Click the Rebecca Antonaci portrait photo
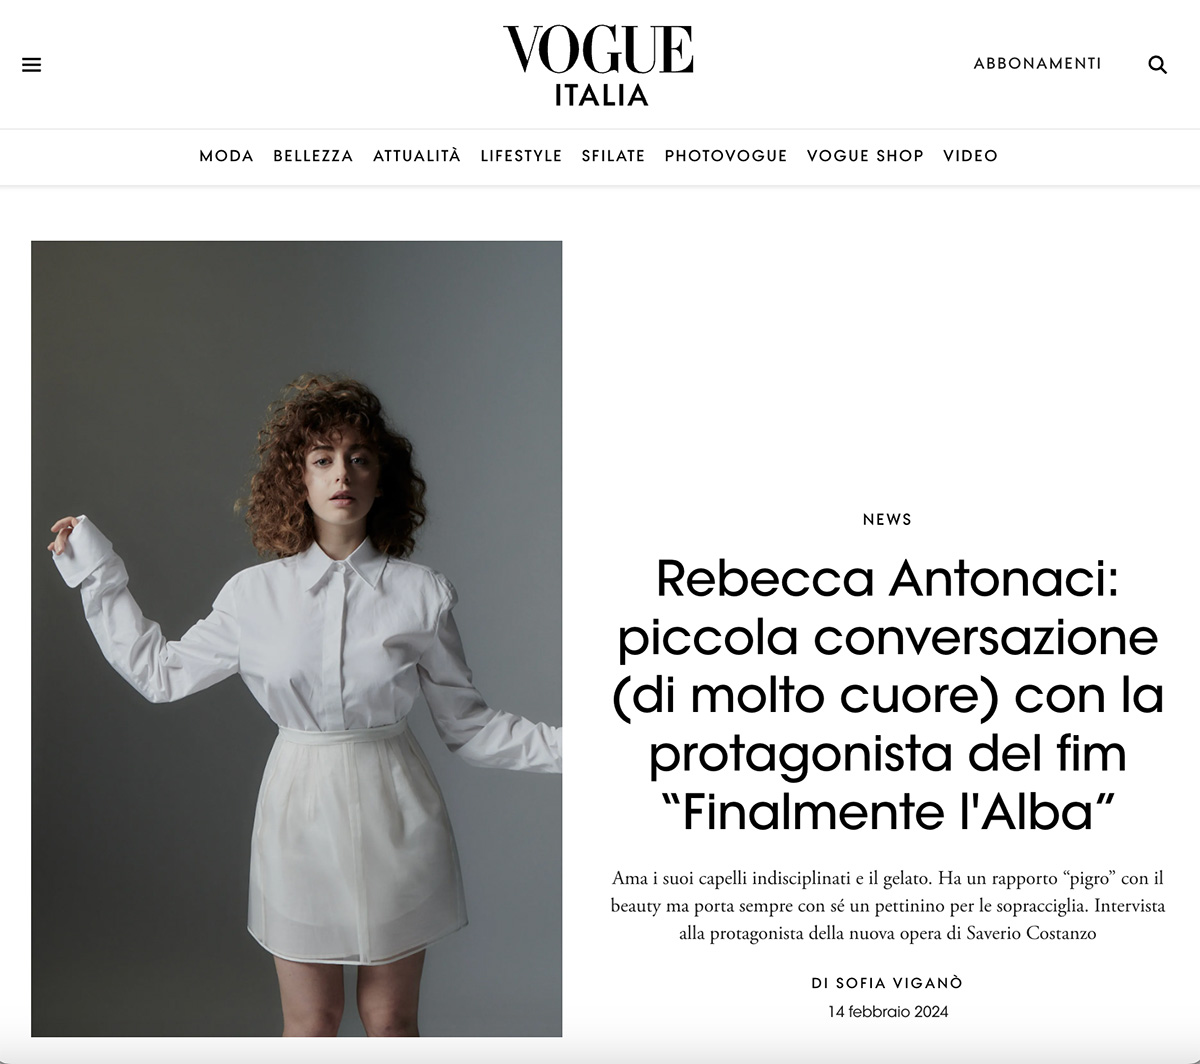This screenshot has height=1064, width=1200. (297, 638)
